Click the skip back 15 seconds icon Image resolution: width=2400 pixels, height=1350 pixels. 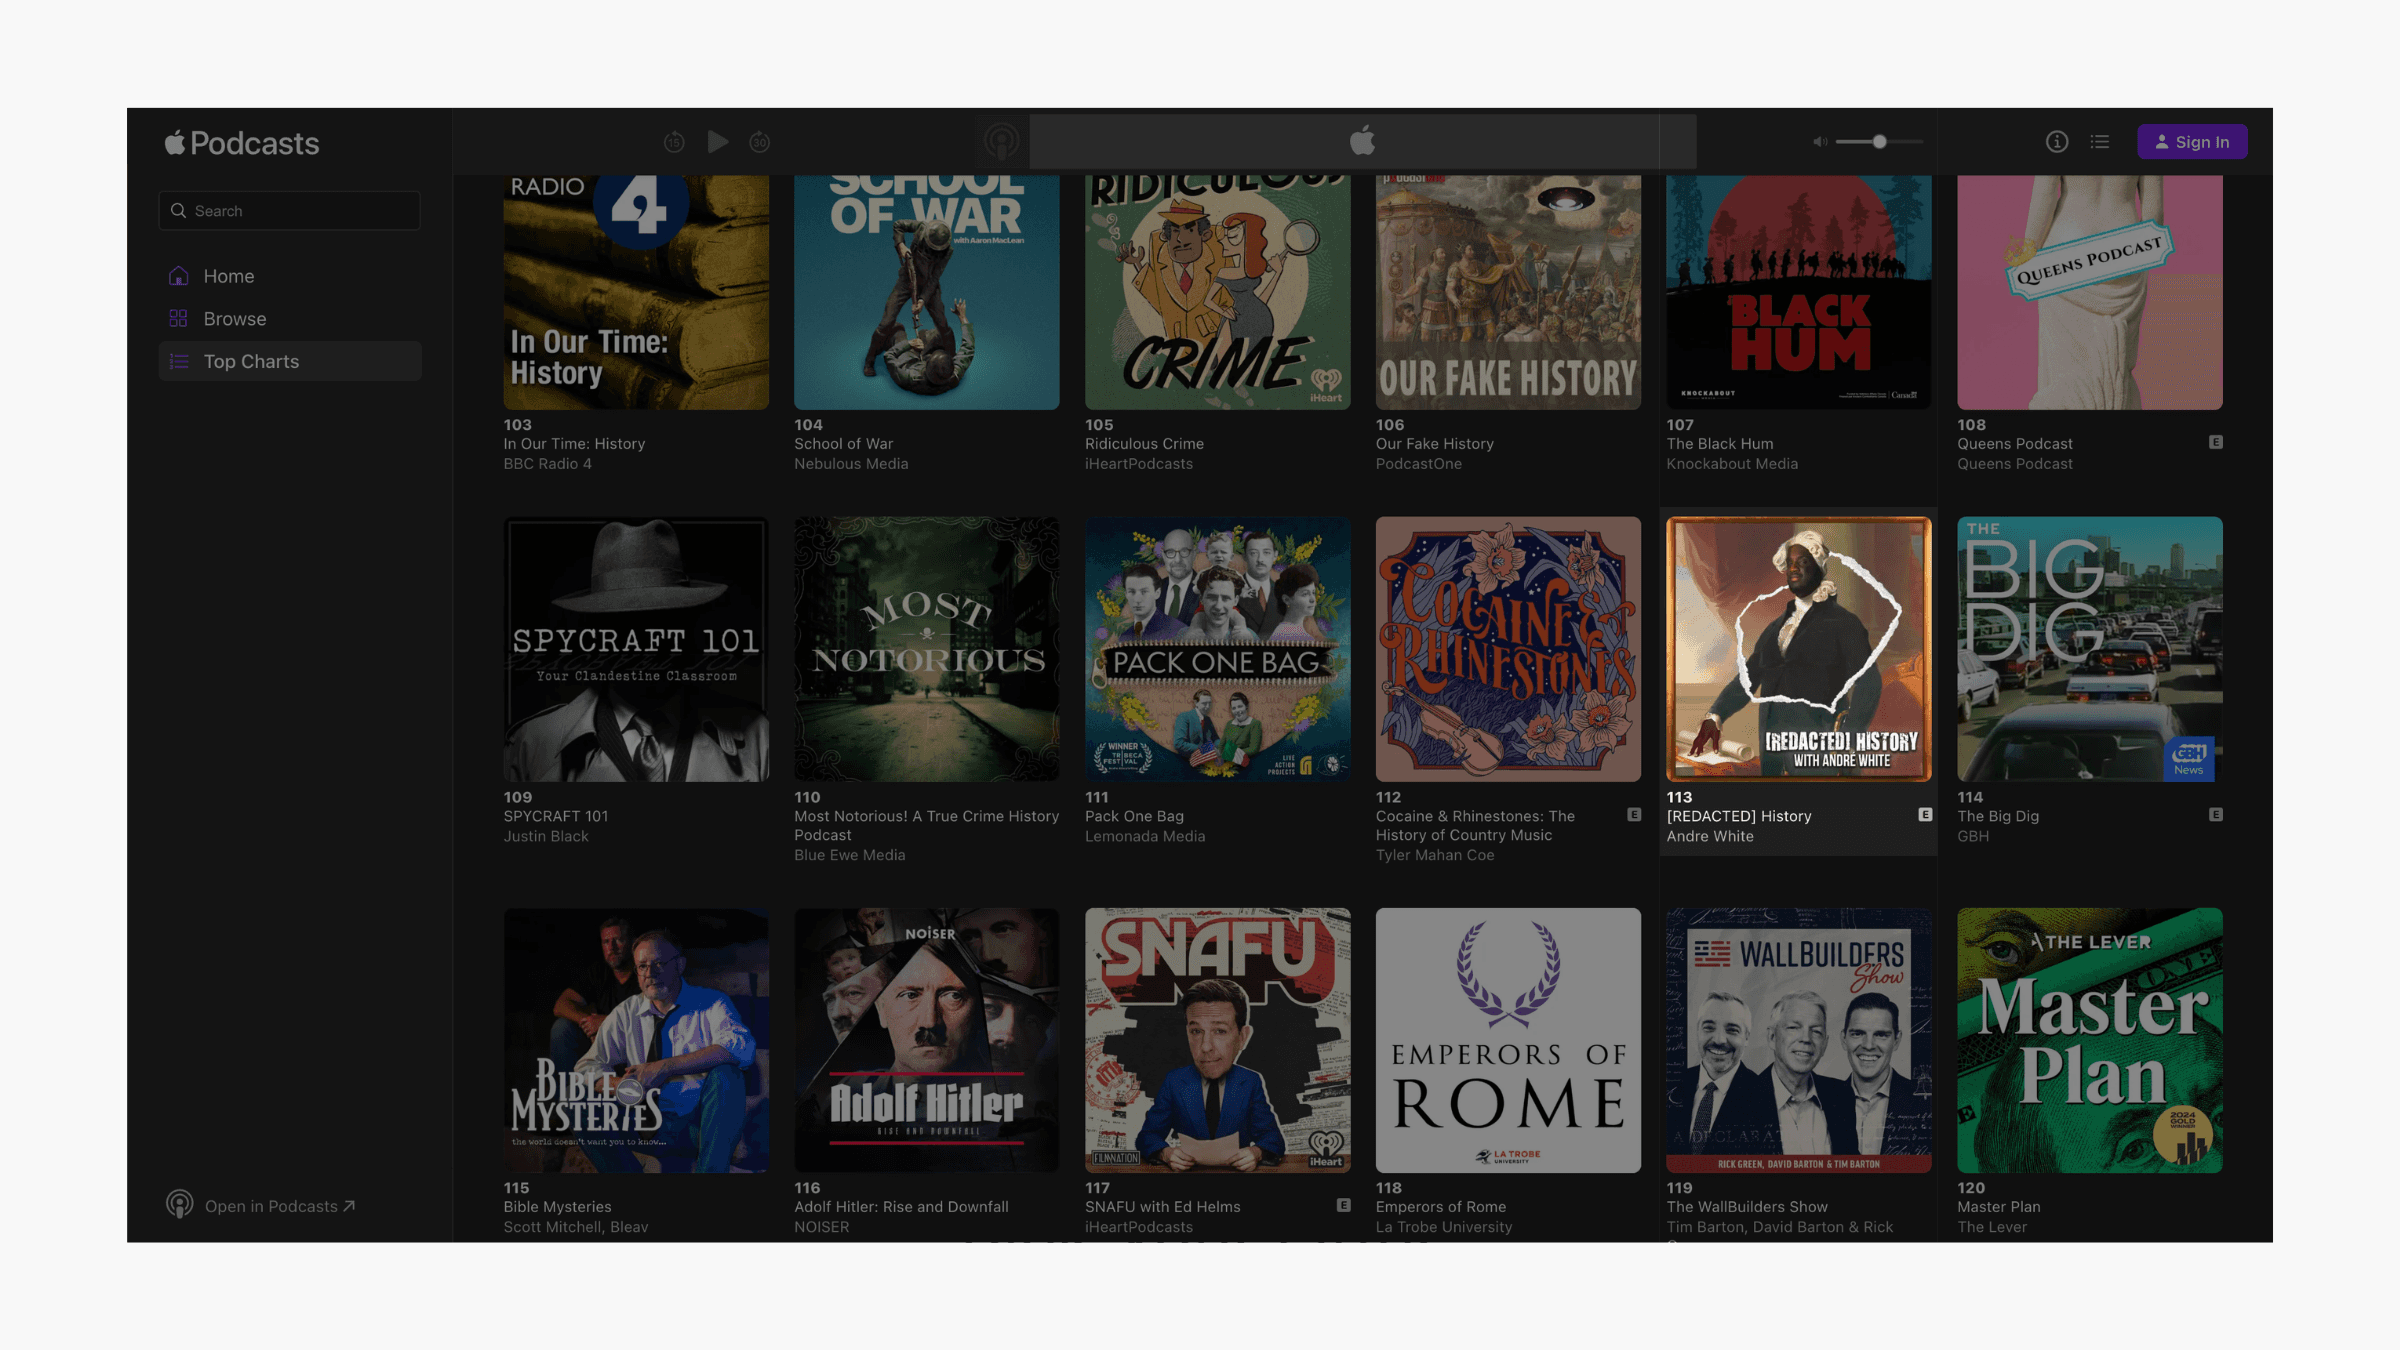[x=674, y=142]
